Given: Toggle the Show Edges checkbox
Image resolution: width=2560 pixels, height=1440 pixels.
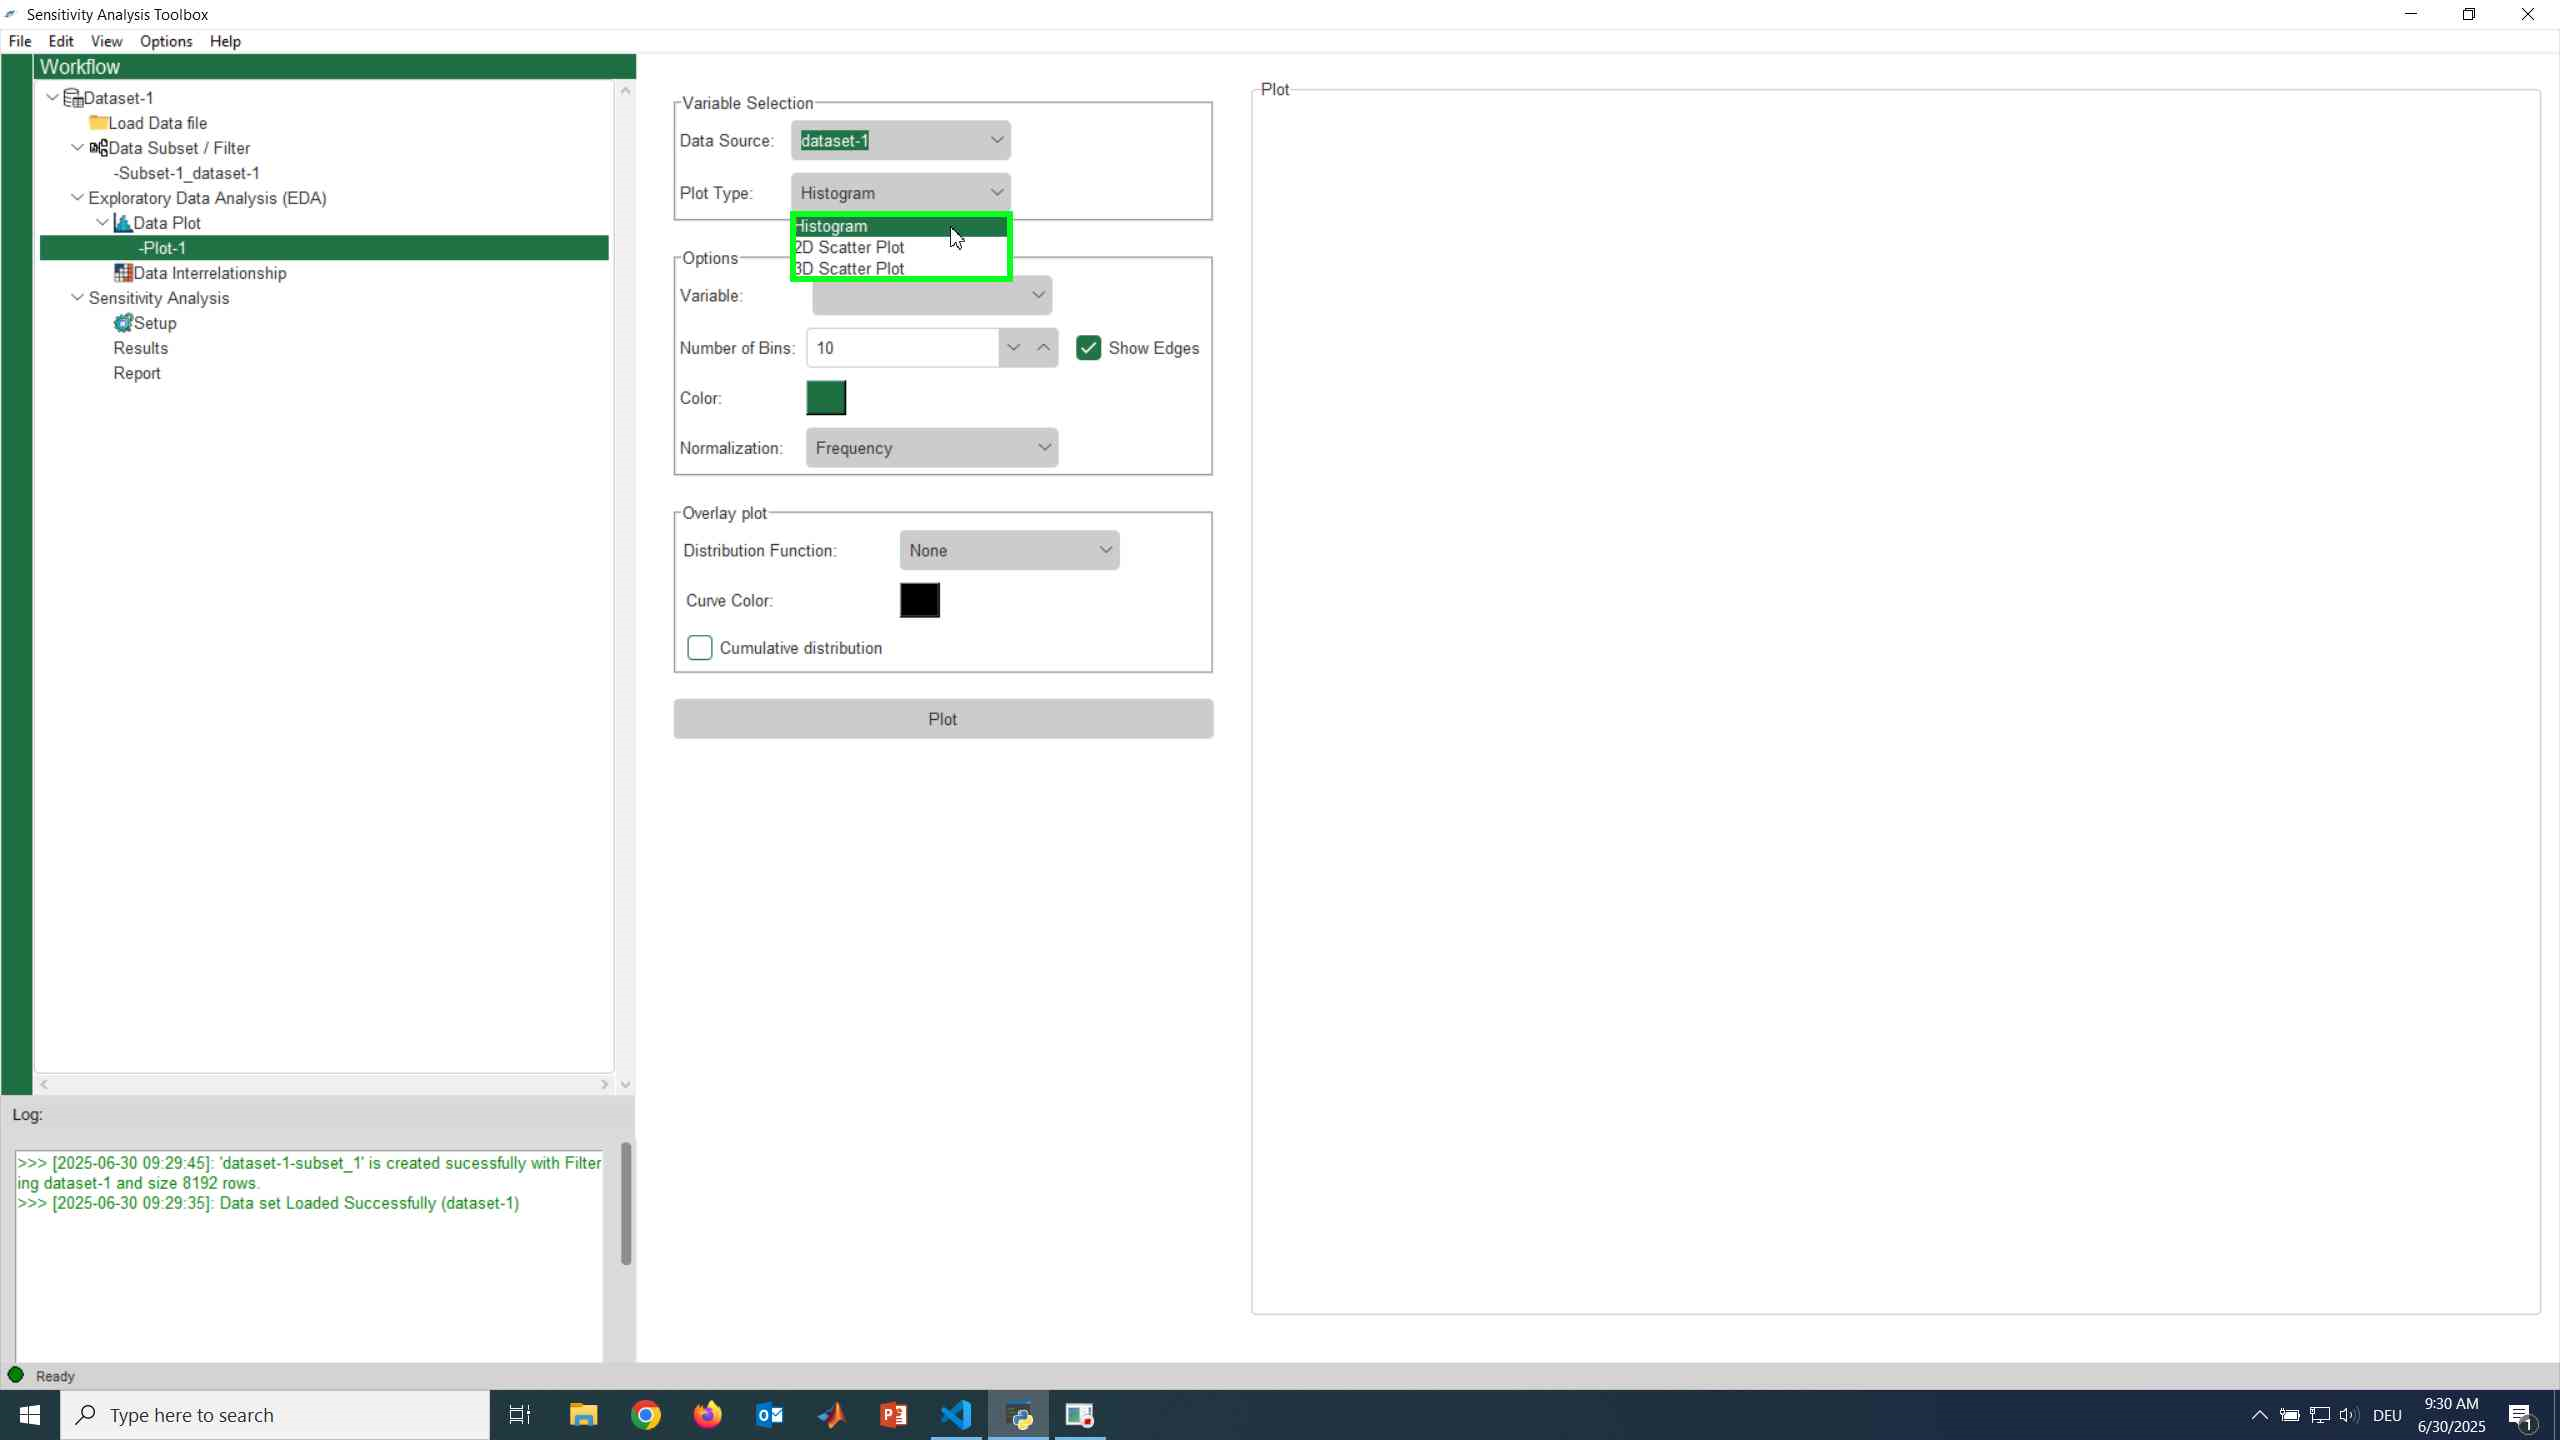Looking at the screenshot, I should click(x=1088, y=348).
